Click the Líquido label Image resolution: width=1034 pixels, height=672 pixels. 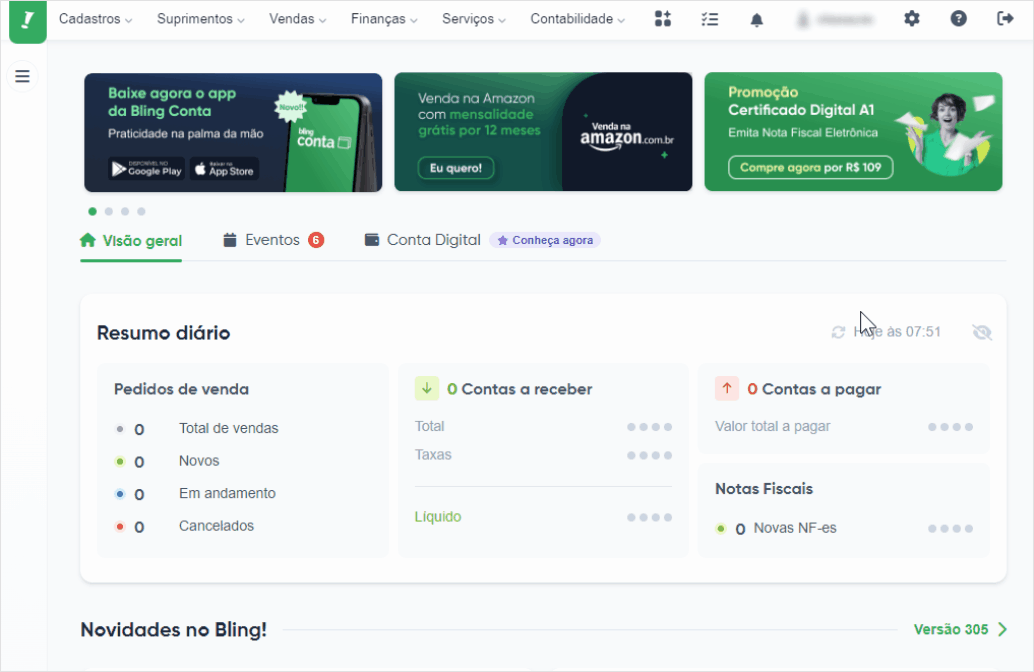click(x=438, y=516)
